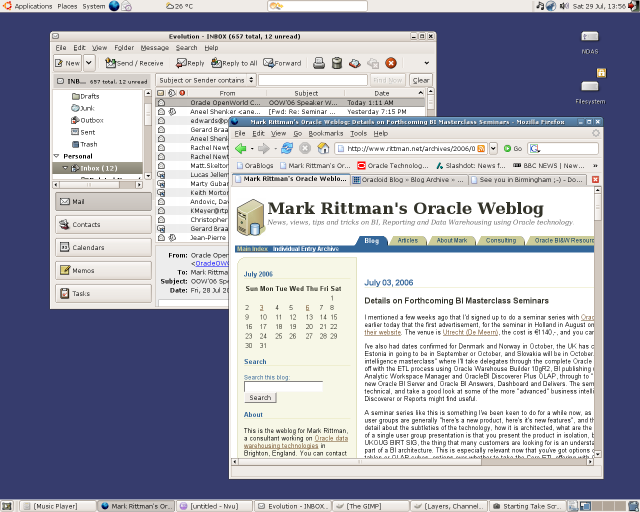Click the RSS feed icon in URL bar
The width and height of the screenshot is (640, 512).
(481, 149)
